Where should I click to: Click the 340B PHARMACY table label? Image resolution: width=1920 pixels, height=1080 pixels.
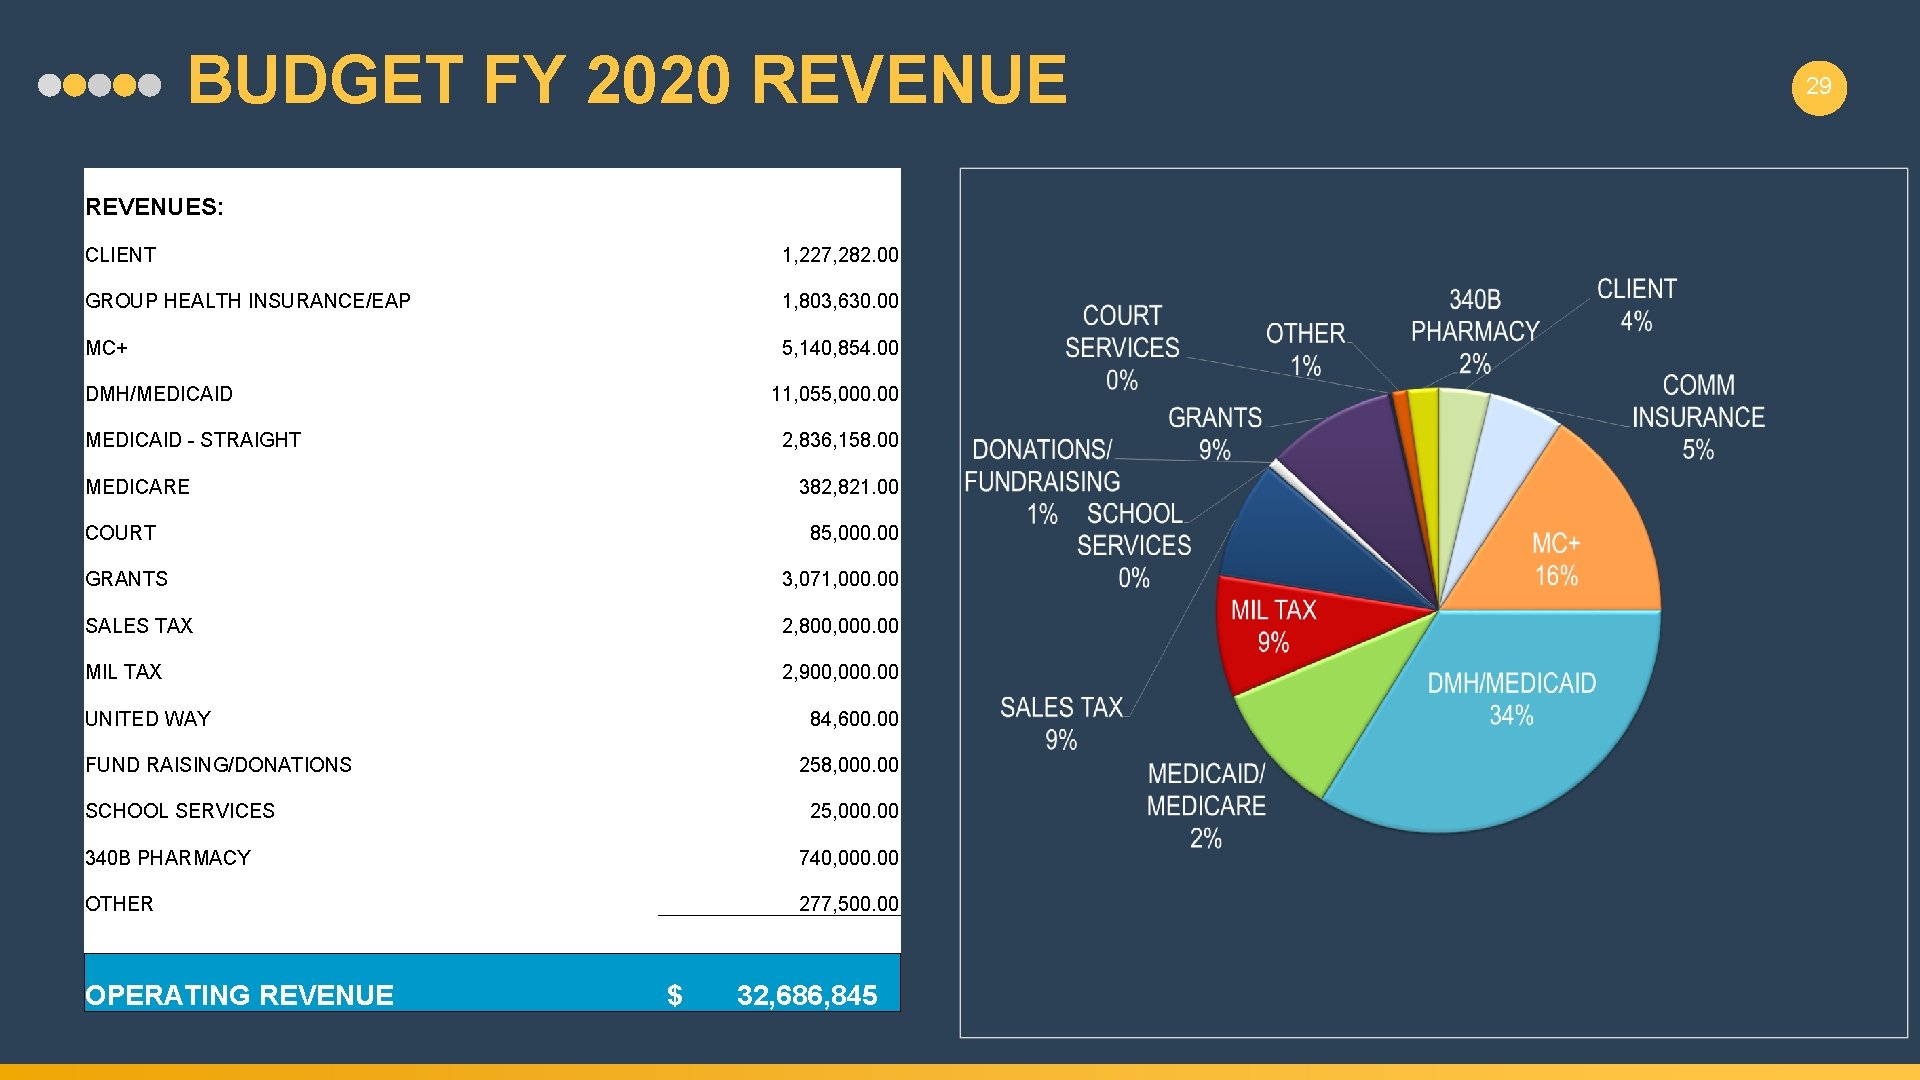click(168, 858)
